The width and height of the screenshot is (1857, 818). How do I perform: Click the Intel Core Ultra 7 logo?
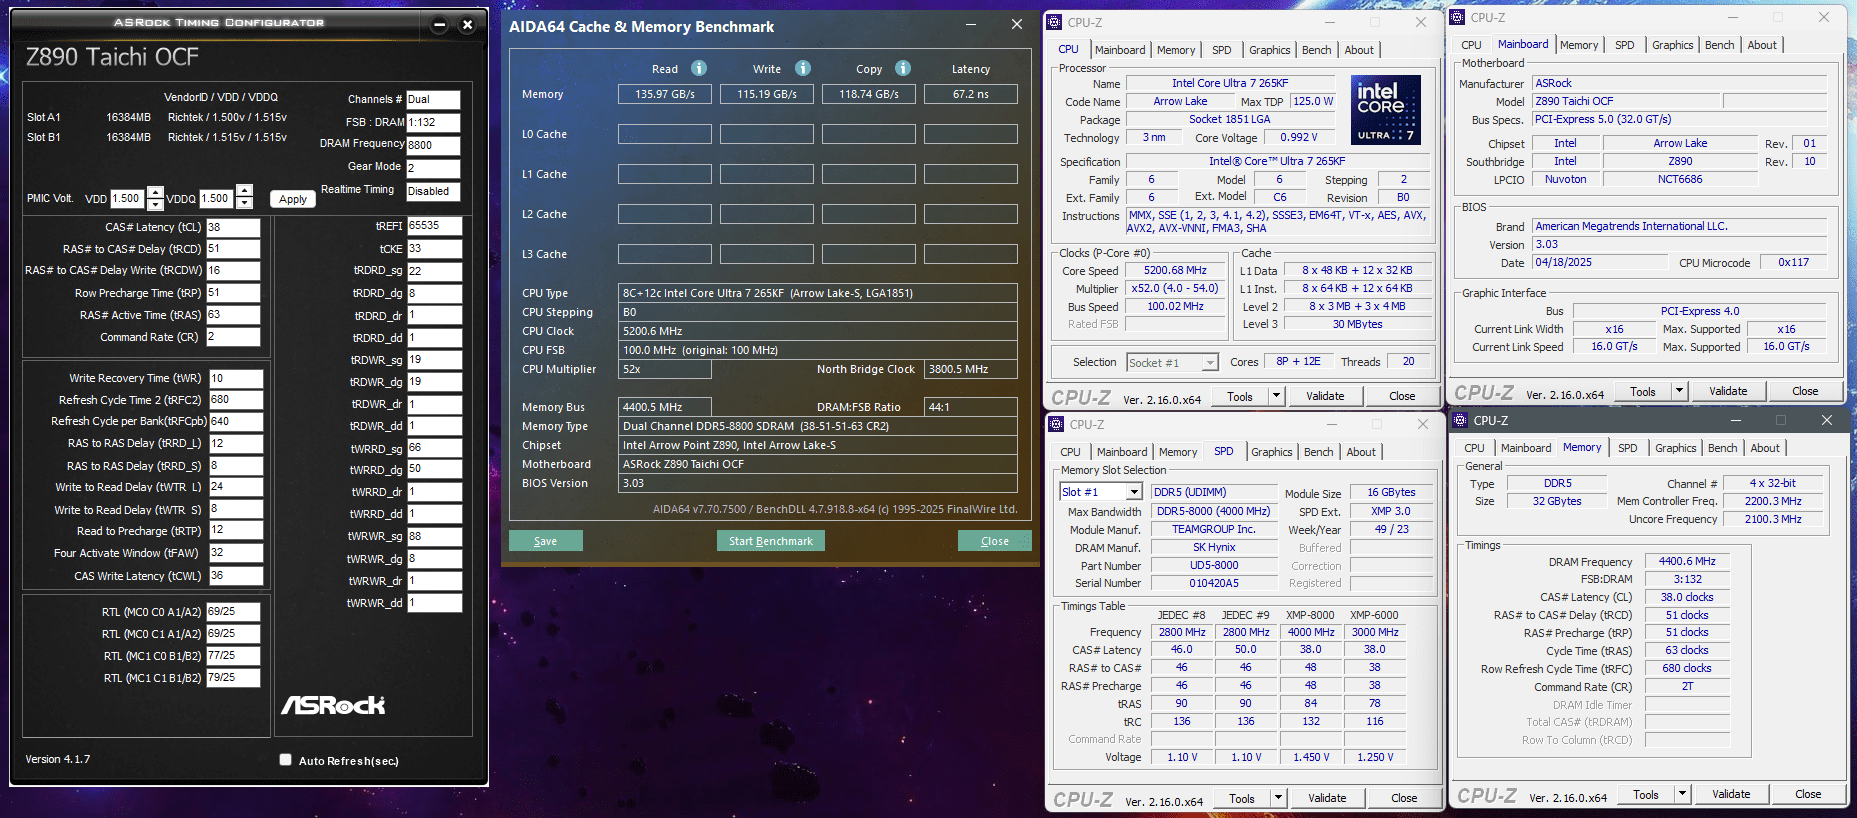(1386, 110)
